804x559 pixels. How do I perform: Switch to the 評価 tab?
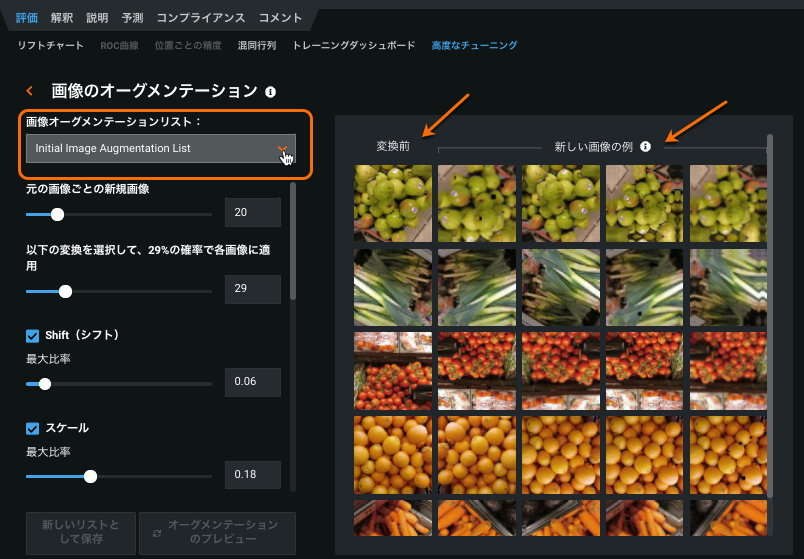(x=27, y=18)
